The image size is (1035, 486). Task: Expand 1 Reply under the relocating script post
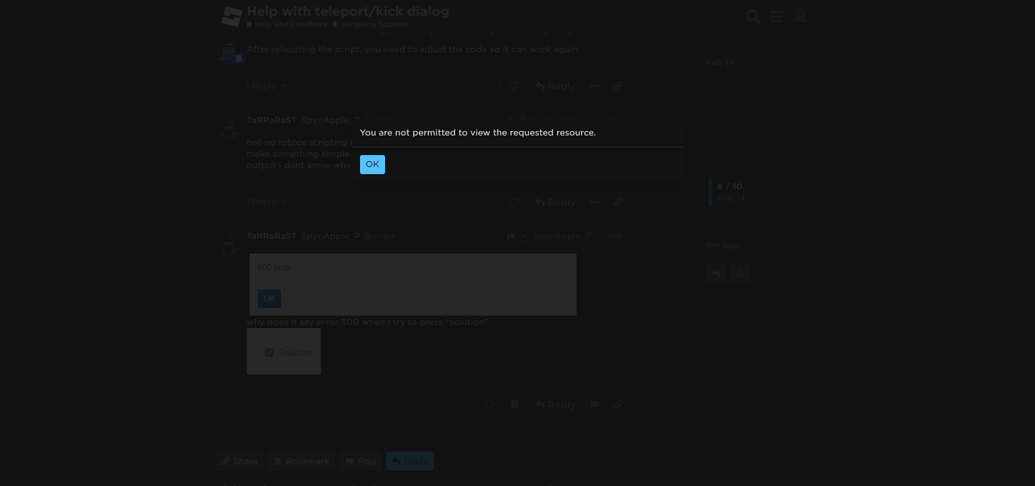[267, 86]
